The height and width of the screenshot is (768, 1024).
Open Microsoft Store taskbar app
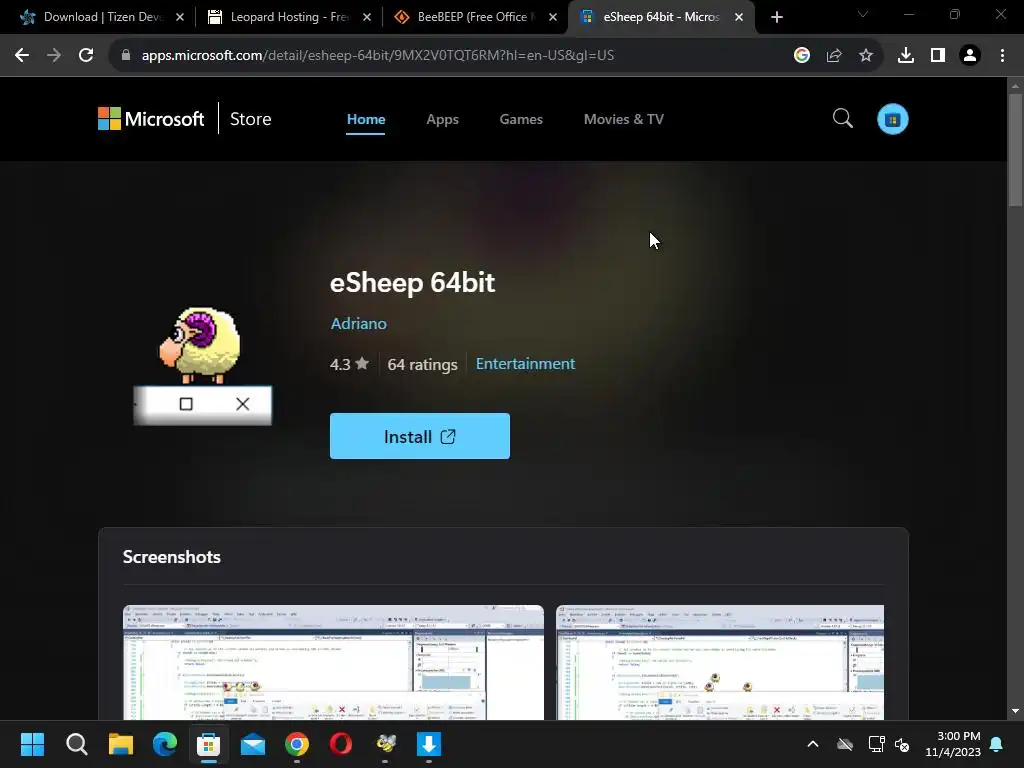[209, 744]
